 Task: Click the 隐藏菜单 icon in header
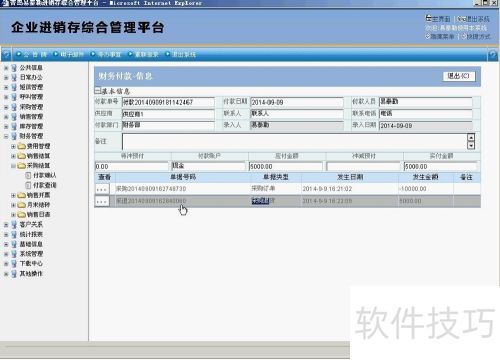pos(428,36)
